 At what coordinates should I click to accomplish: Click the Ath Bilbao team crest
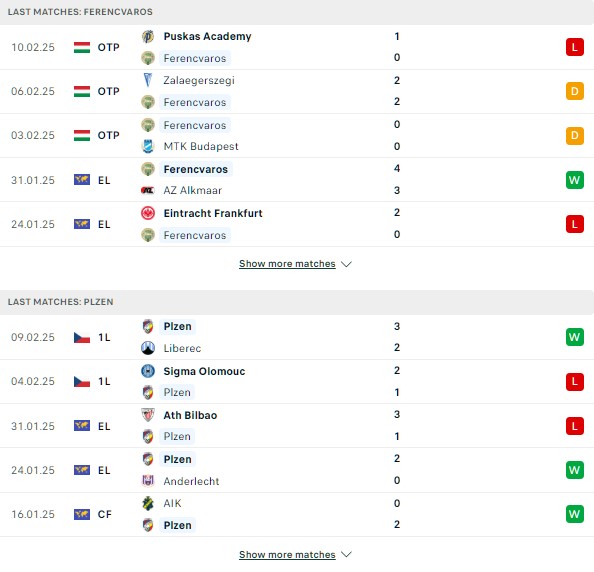(148, 415)
